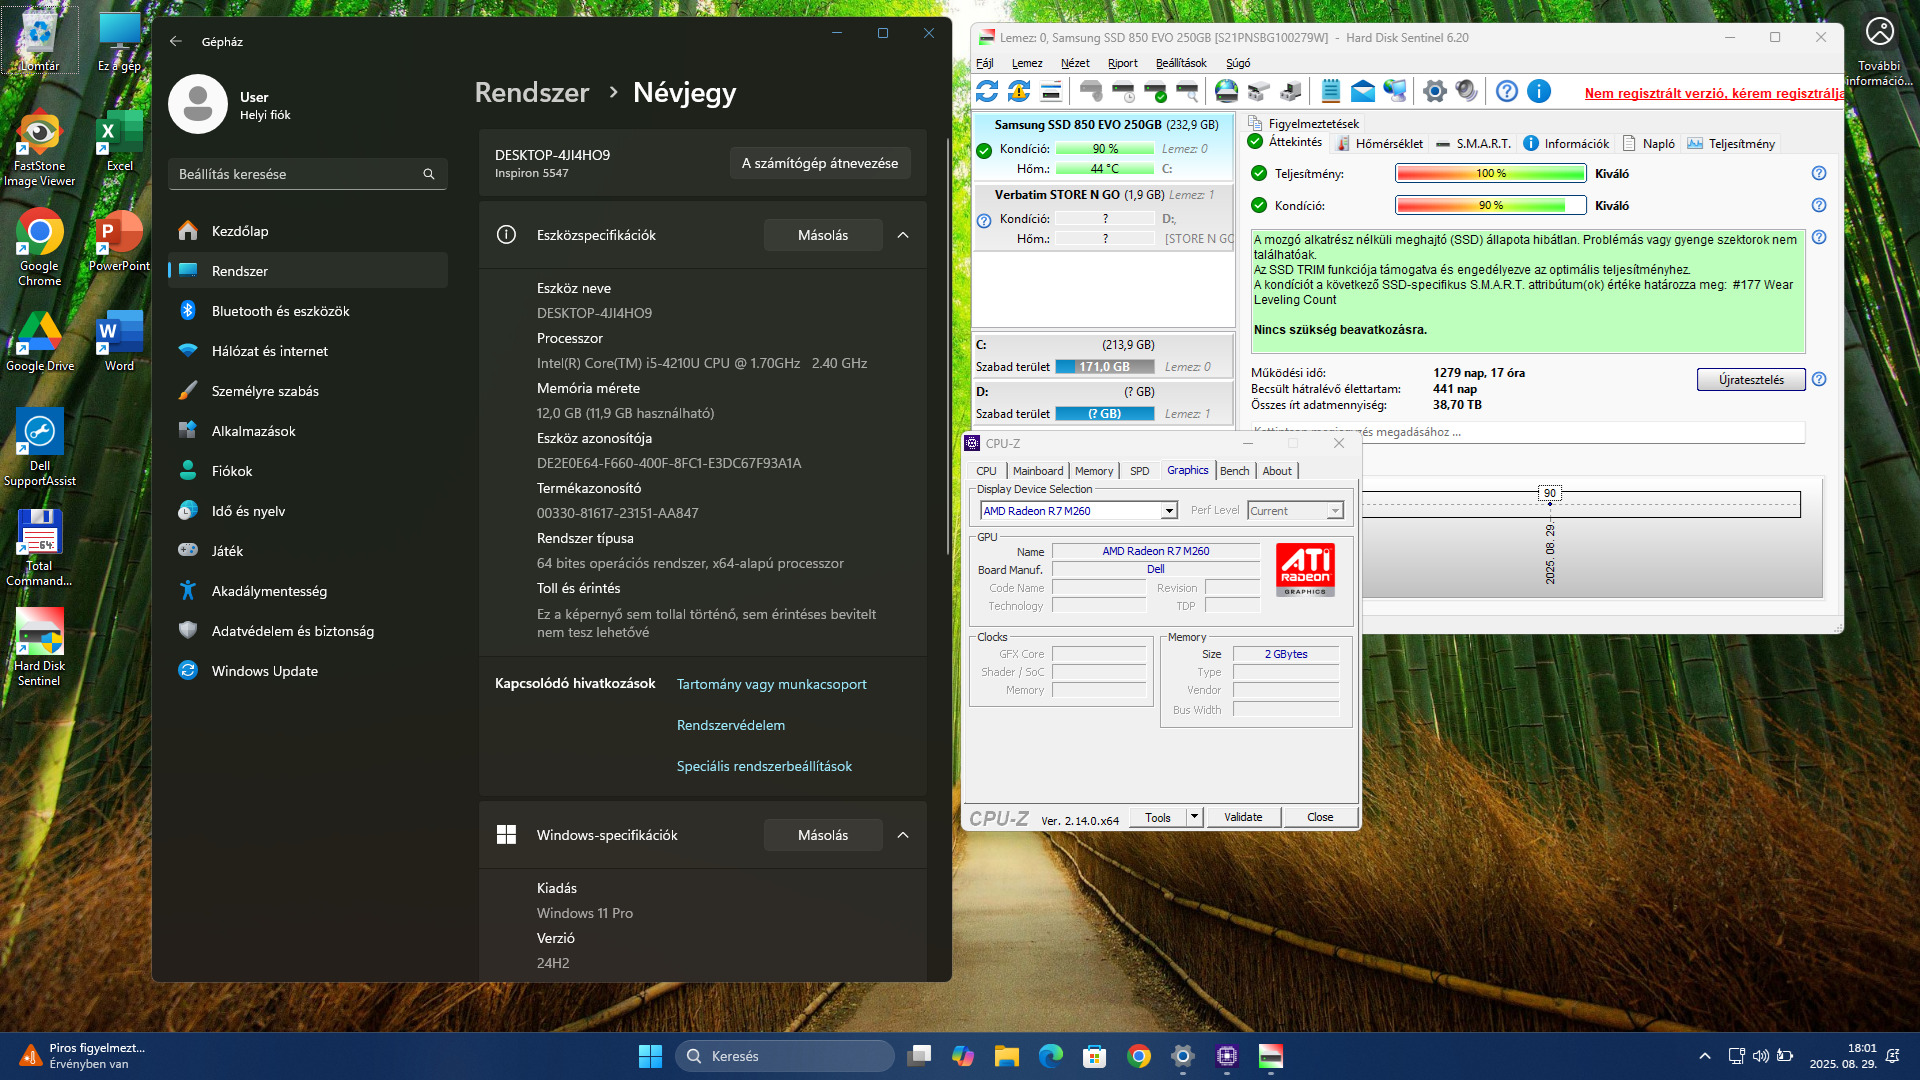Open Microsoft Store from taskbar
The width and height of the screenshot is (1920, 1080).
coord(1094,1056)
